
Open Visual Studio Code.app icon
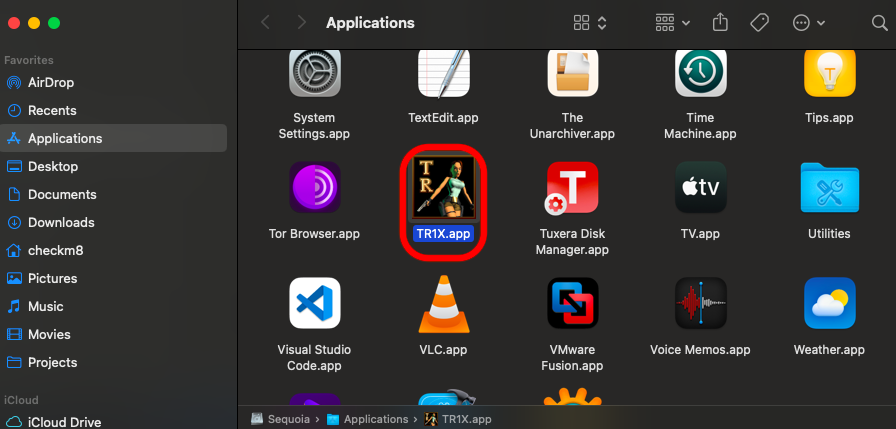tap(314, 304)
